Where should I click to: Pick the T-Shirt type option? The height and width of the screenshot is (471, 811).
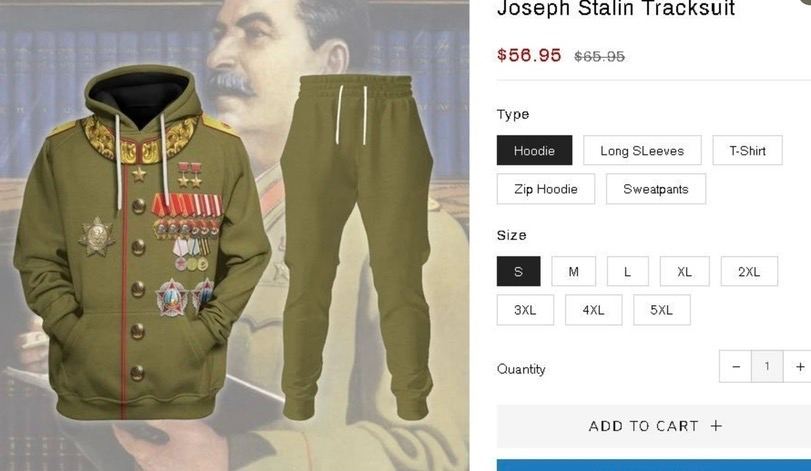(747, 150)
